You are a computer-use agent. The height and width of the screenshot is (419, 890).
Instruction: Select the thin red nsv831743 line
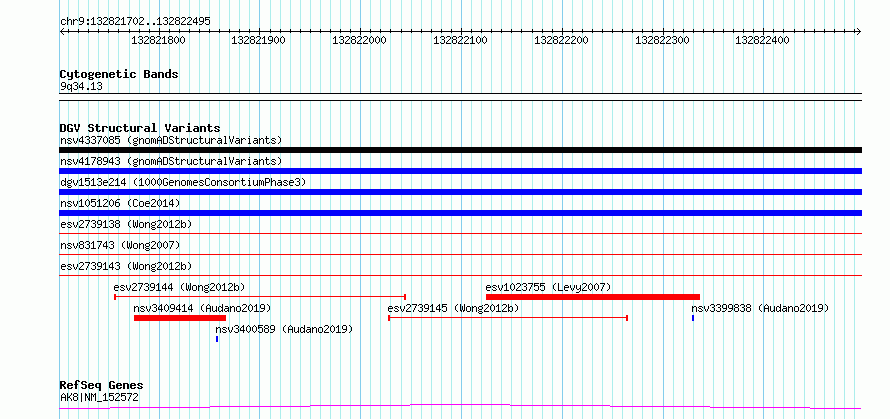coord(460,254)
